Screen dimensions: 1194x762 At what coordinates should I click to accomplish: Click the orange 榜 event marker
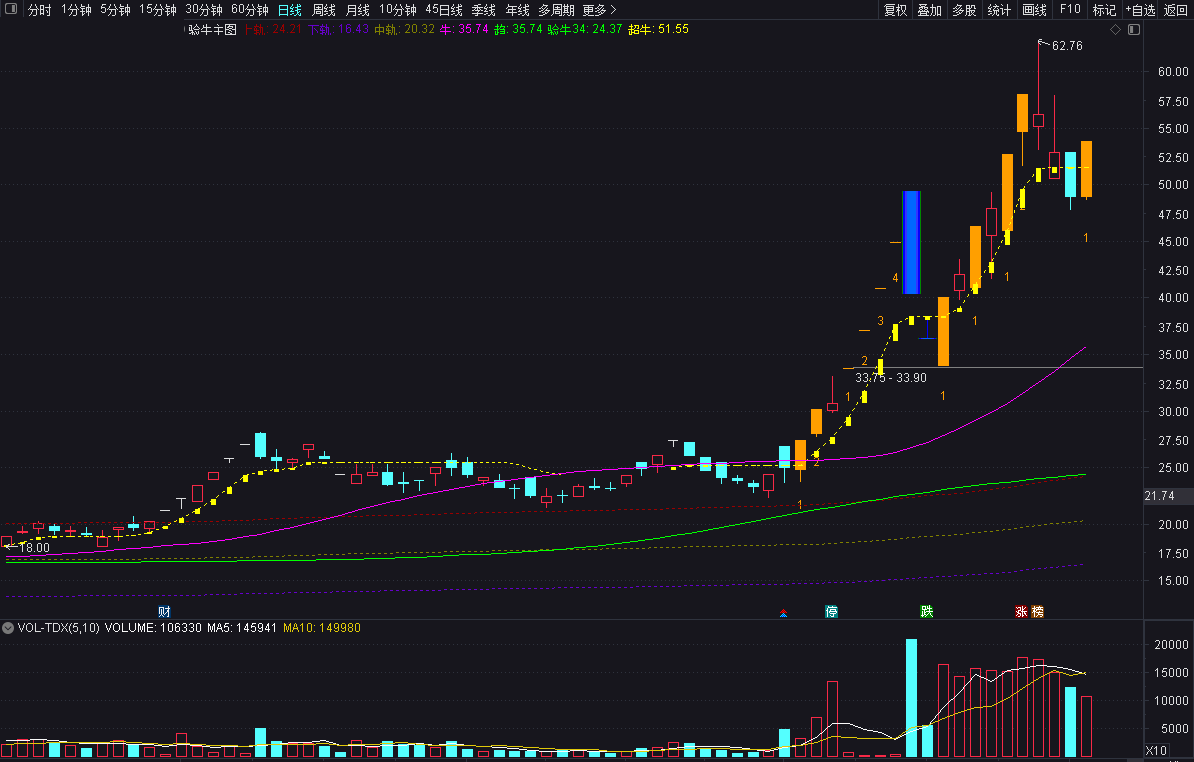[1037, 612]
